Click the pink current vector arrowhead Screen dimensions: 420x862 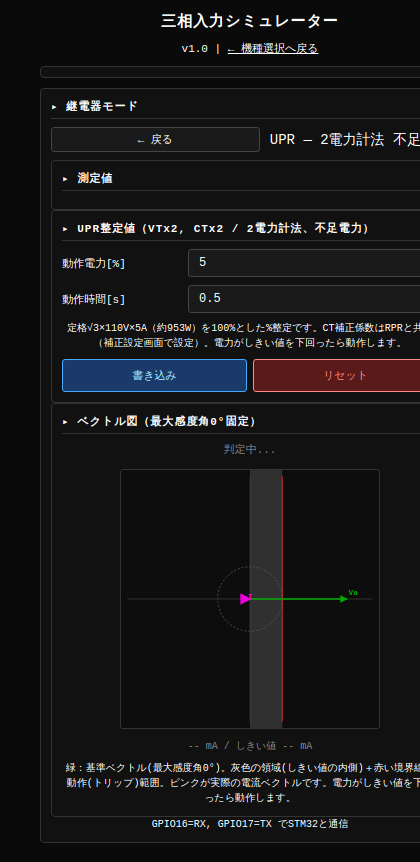[x=245, y=599]
